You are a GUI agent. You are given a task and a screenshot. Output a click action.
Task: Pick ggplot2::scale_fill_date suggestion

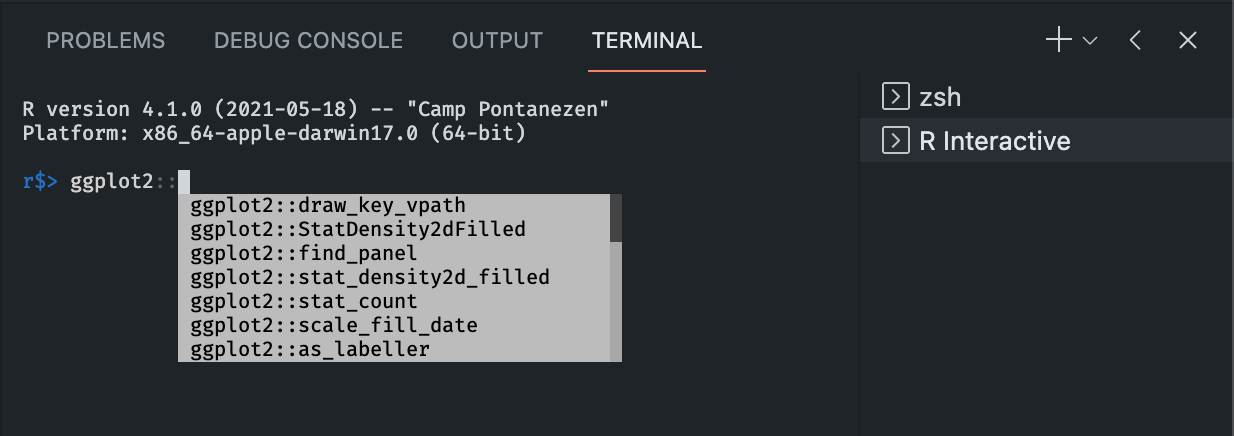point(394,326)
